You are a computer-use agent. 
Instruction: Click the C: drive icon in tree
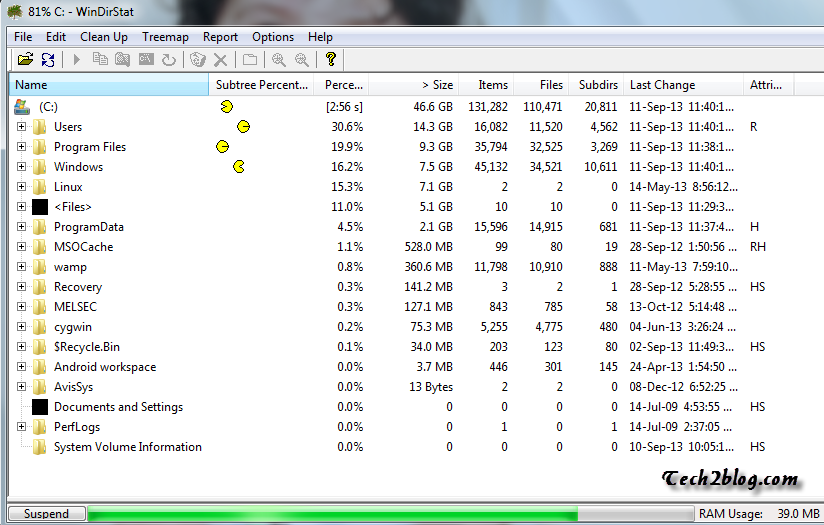(22, 107)
